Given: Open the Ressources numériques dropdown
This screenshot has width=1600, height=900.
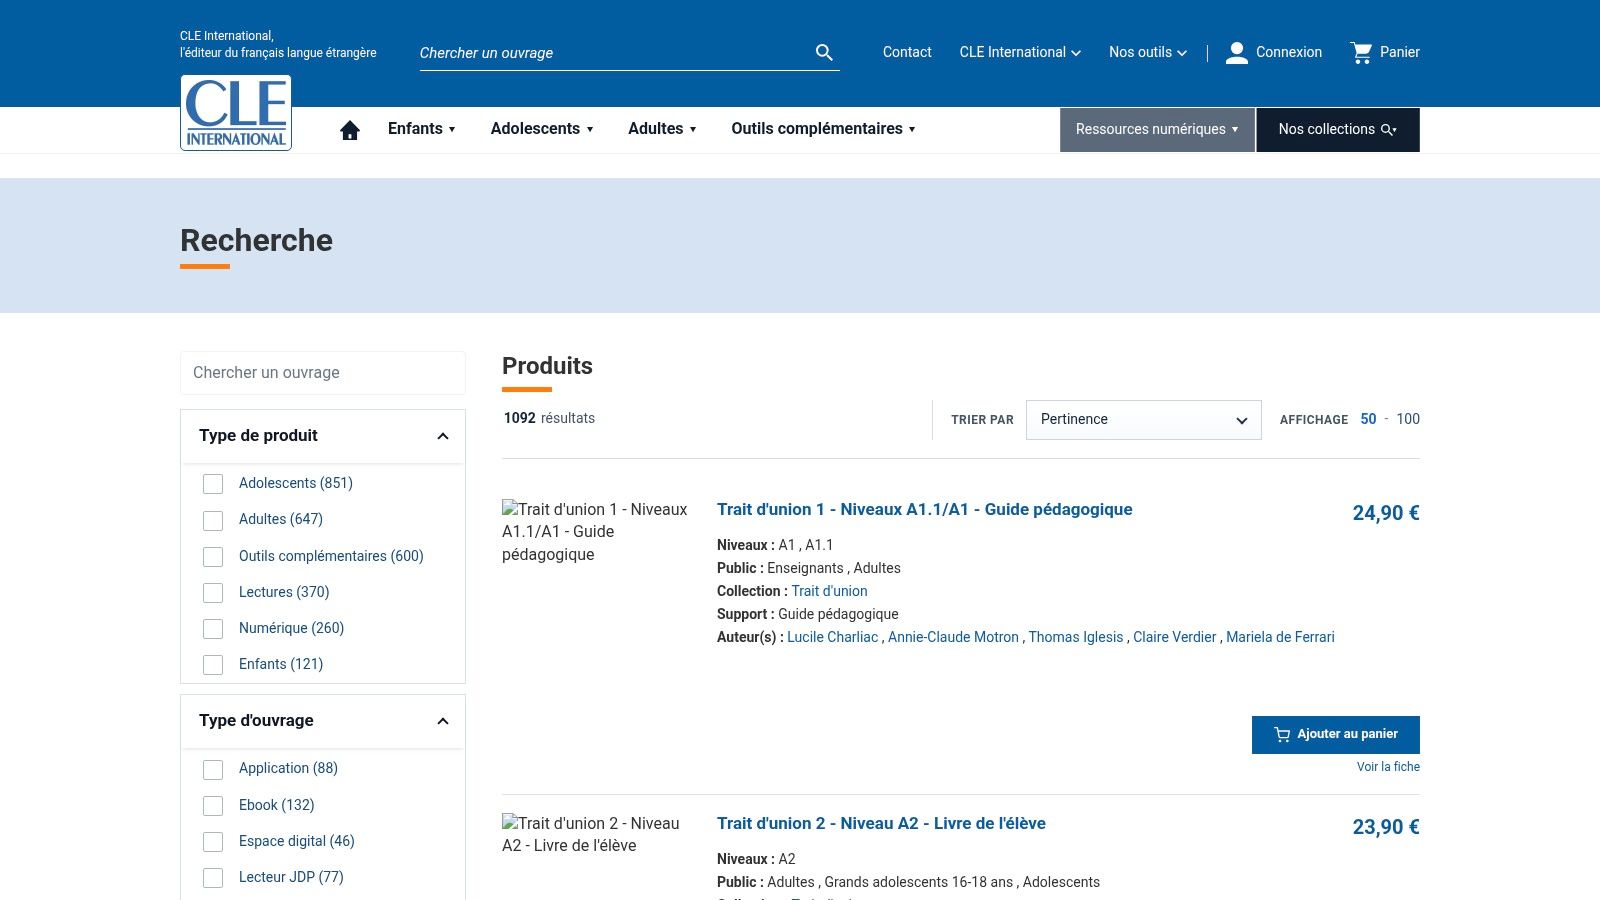Looking at the screenshot, I should 1157,130.
